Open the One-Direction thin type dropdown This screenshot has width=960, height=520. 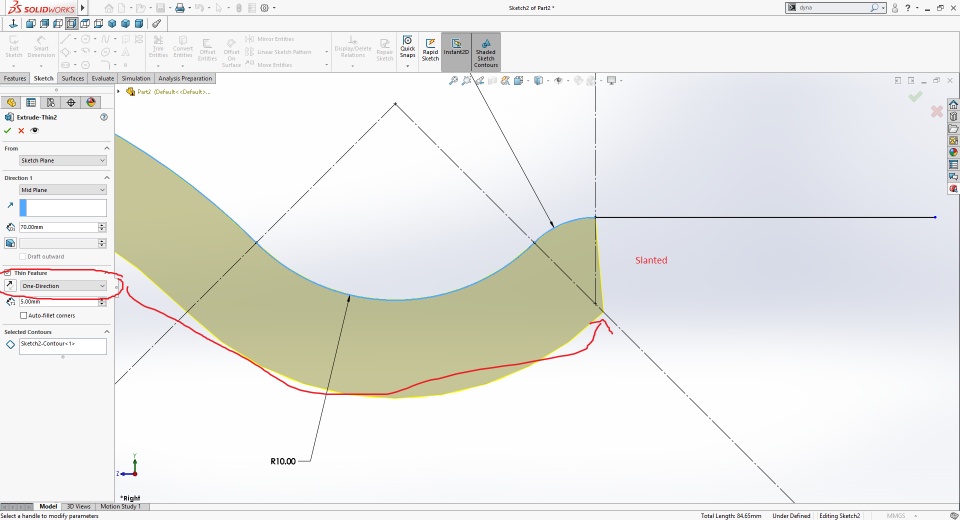[x=63, y=286]
